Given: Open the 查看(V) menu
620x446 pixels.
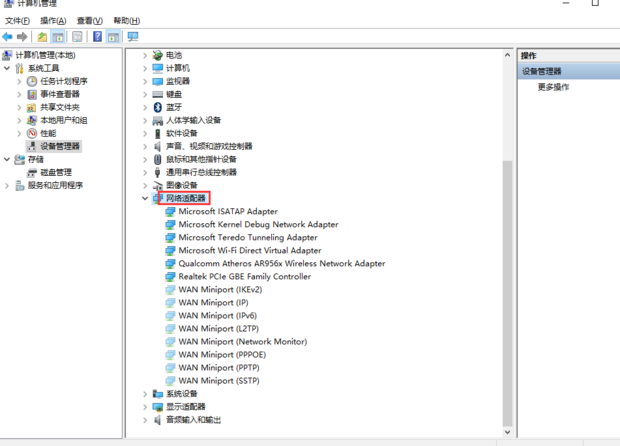Looking at the screenshot, I should [89, 20].
